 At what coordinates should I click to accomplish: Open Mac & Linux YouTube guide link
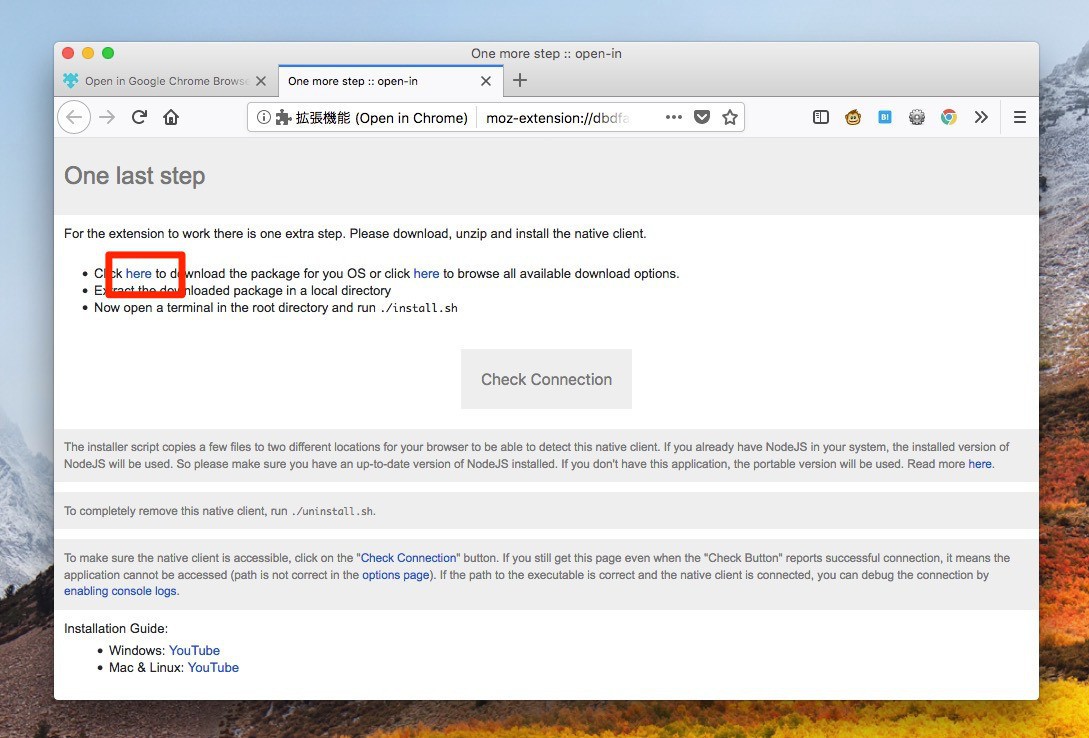[x=213, y=667]
